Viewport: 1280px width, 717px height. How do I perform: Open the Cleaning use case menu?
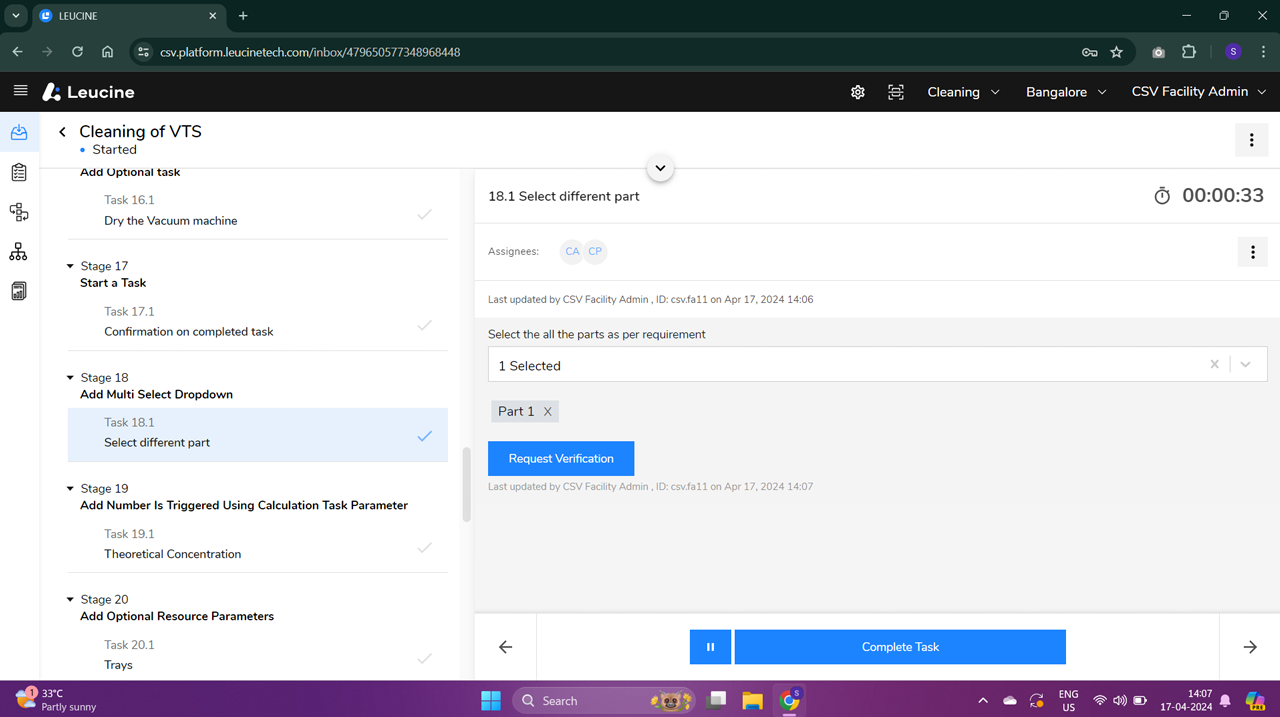point(962,92)
